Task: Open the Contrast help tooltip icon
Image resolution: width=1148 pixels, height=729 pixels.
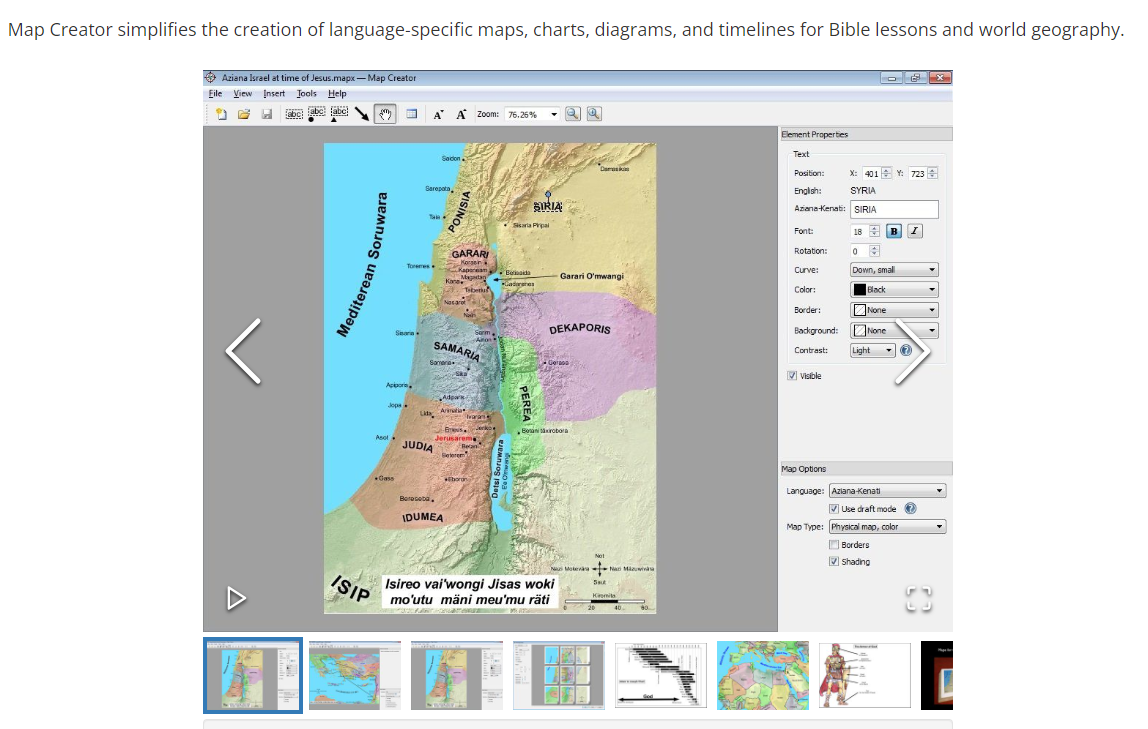Action: pyautogui.click(x=907, y=350)
